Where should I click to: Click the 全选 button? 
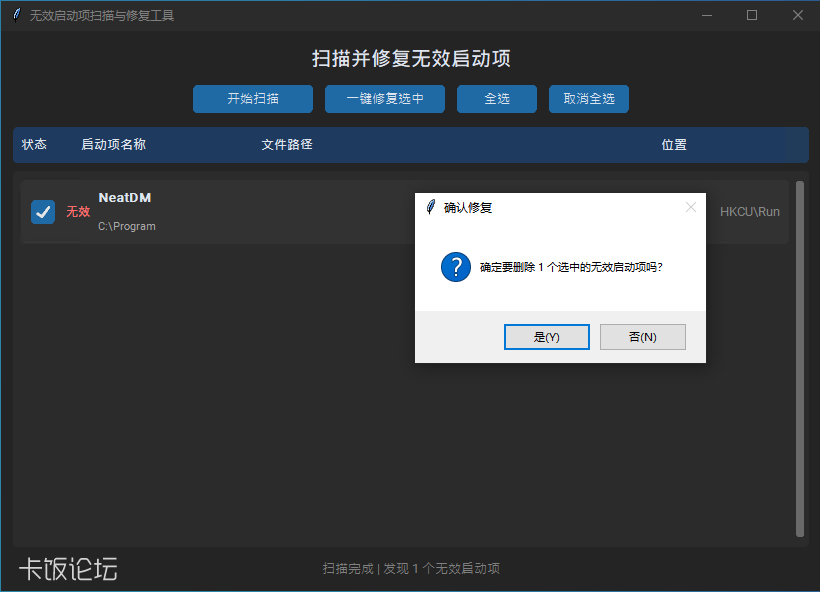click(497, 99)
